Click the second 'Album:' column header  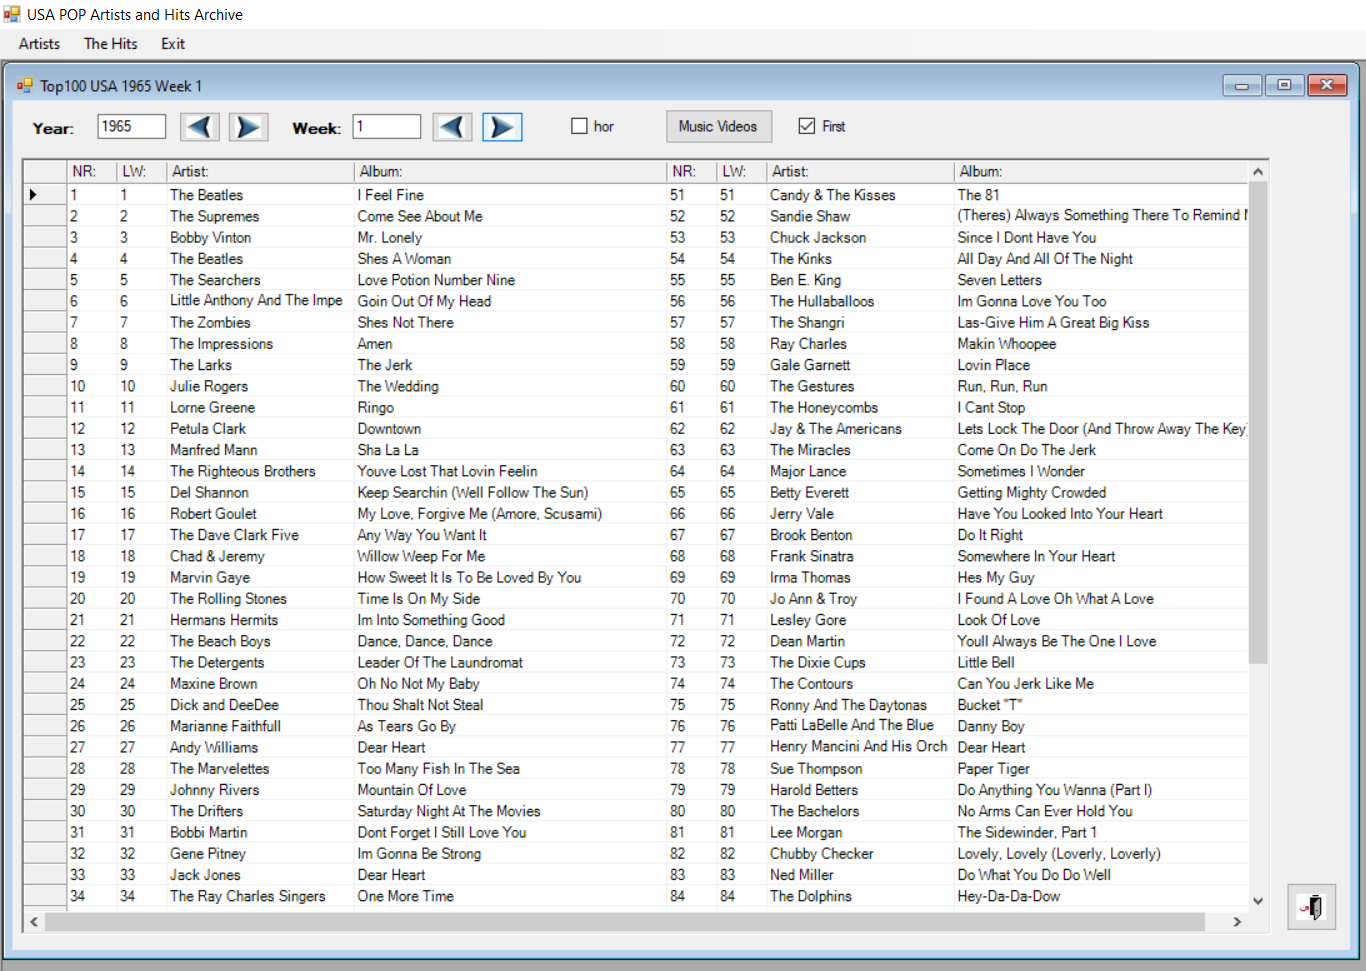pyautogui.click(x=1101, y=172)
